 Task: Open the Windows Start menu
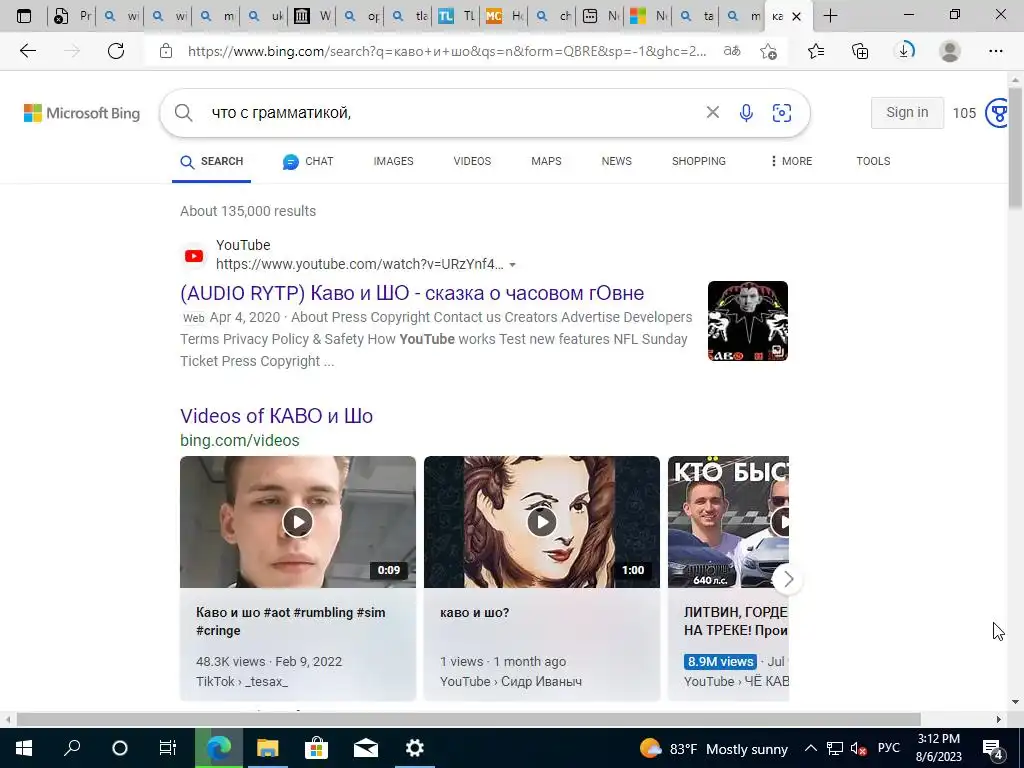pyautogui.click(x=24, y=748)
